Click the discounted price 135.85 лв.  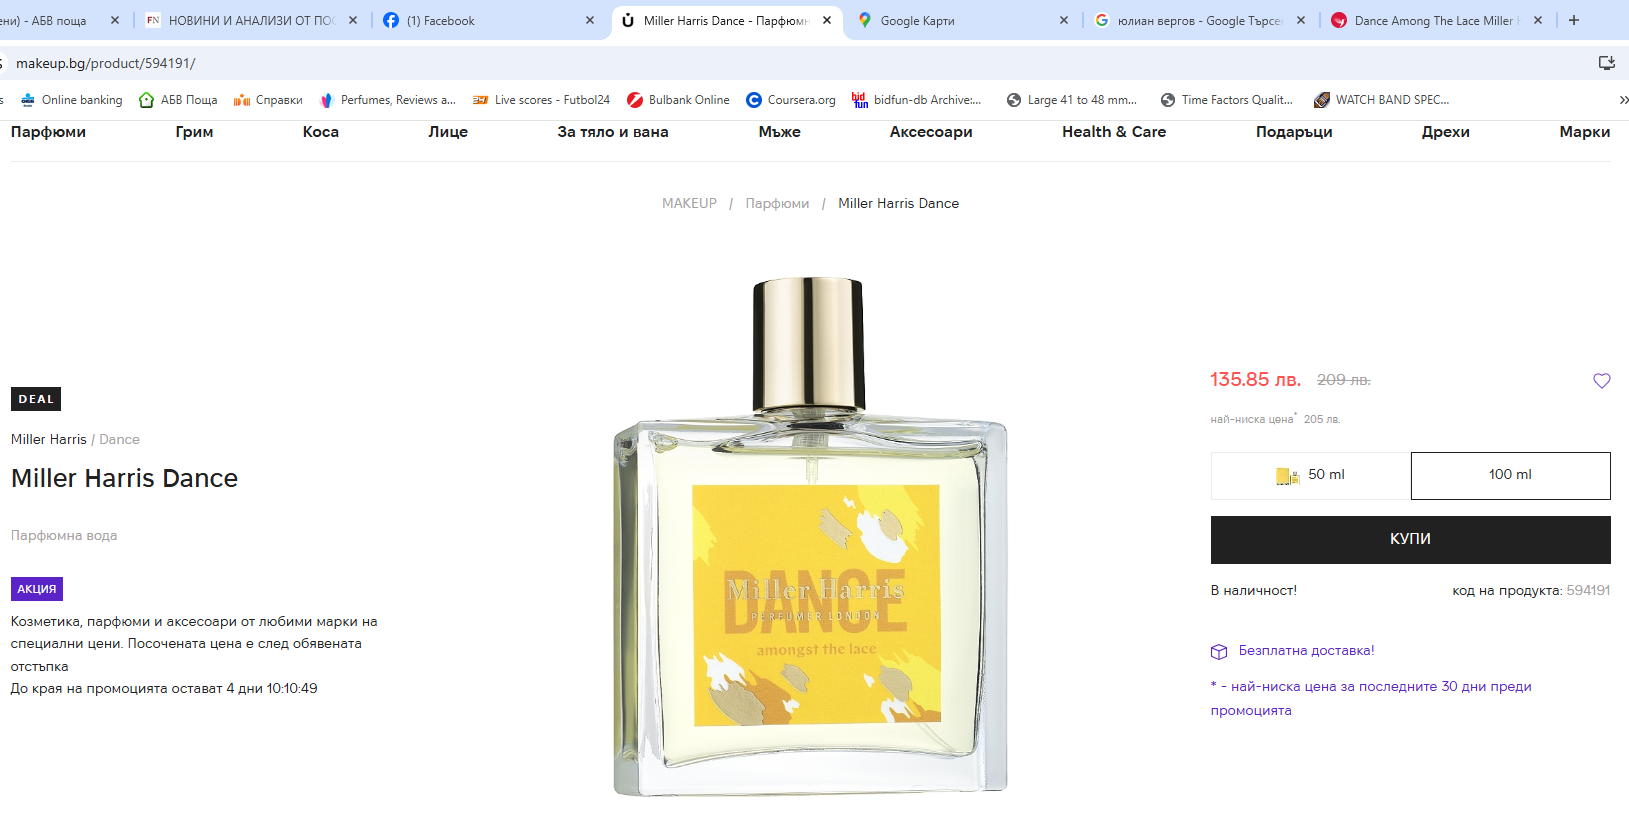pos(1255,380)
